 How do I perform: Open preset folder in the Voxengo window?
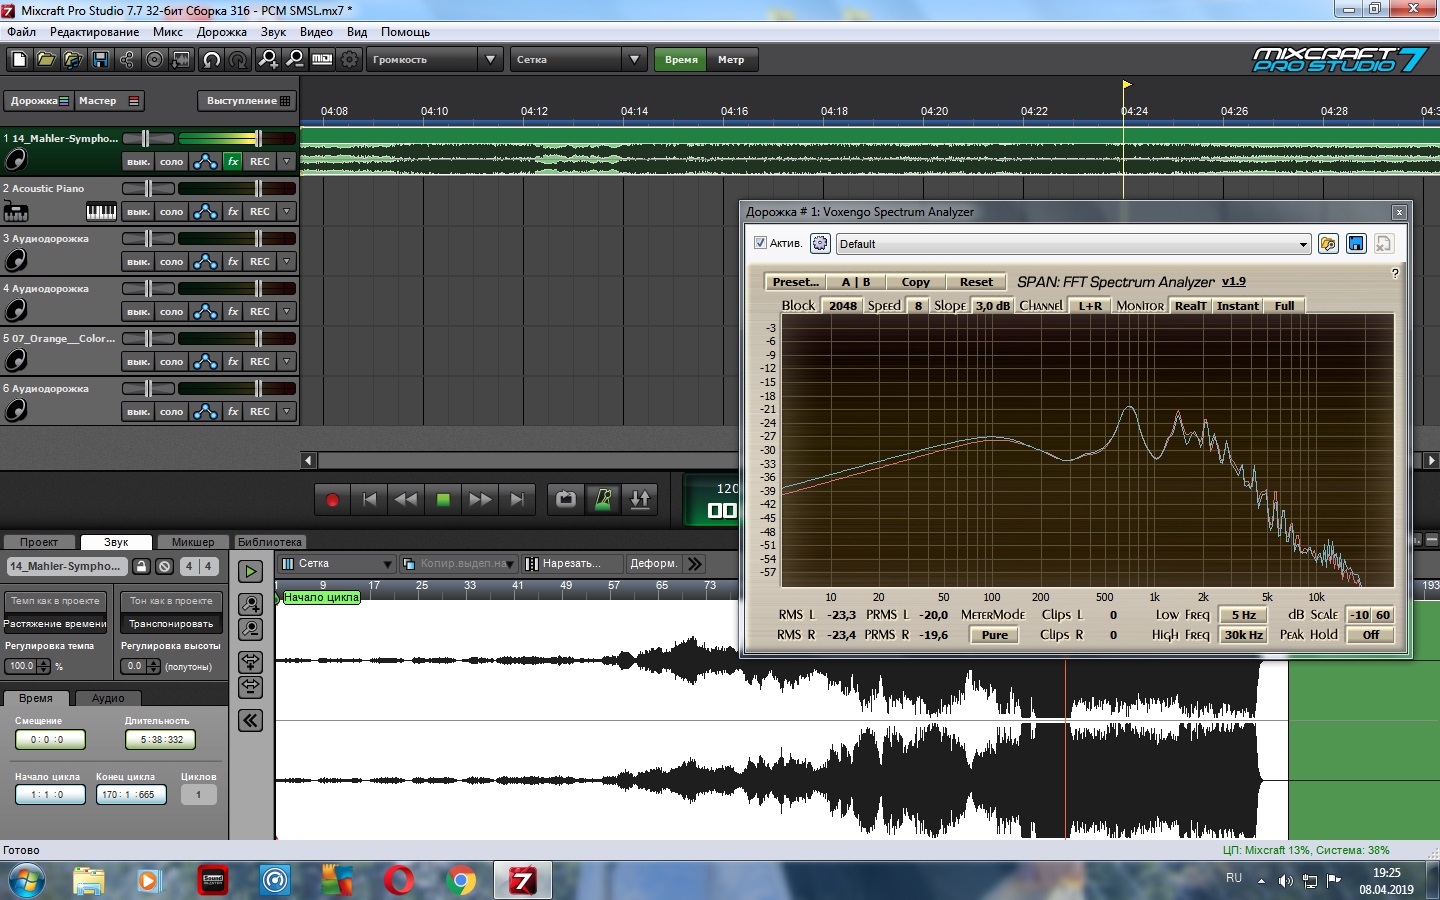[1328, 244]
